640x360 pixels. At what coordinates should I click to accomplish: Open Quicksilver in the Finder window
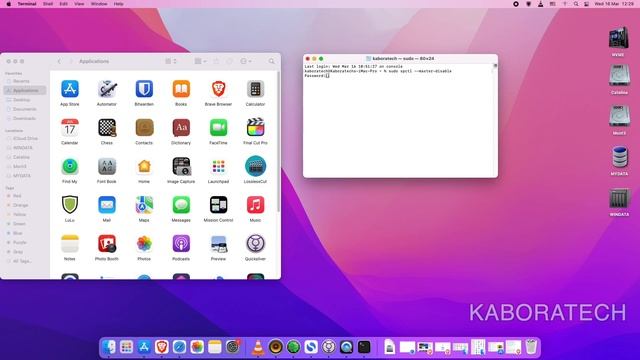256,244
